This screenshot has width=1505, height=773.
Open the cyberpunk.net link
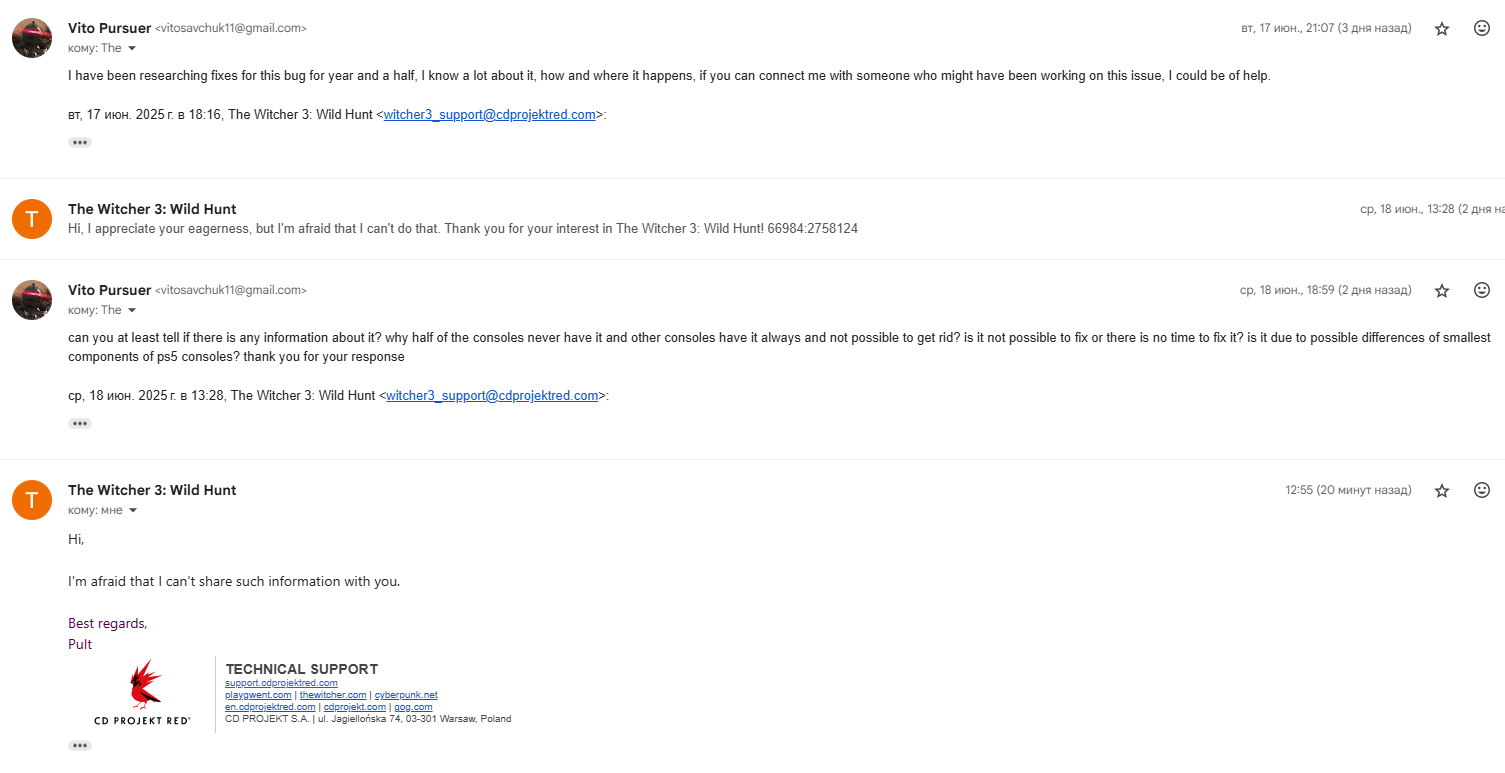pyautogui.click(x=406, y=695)
